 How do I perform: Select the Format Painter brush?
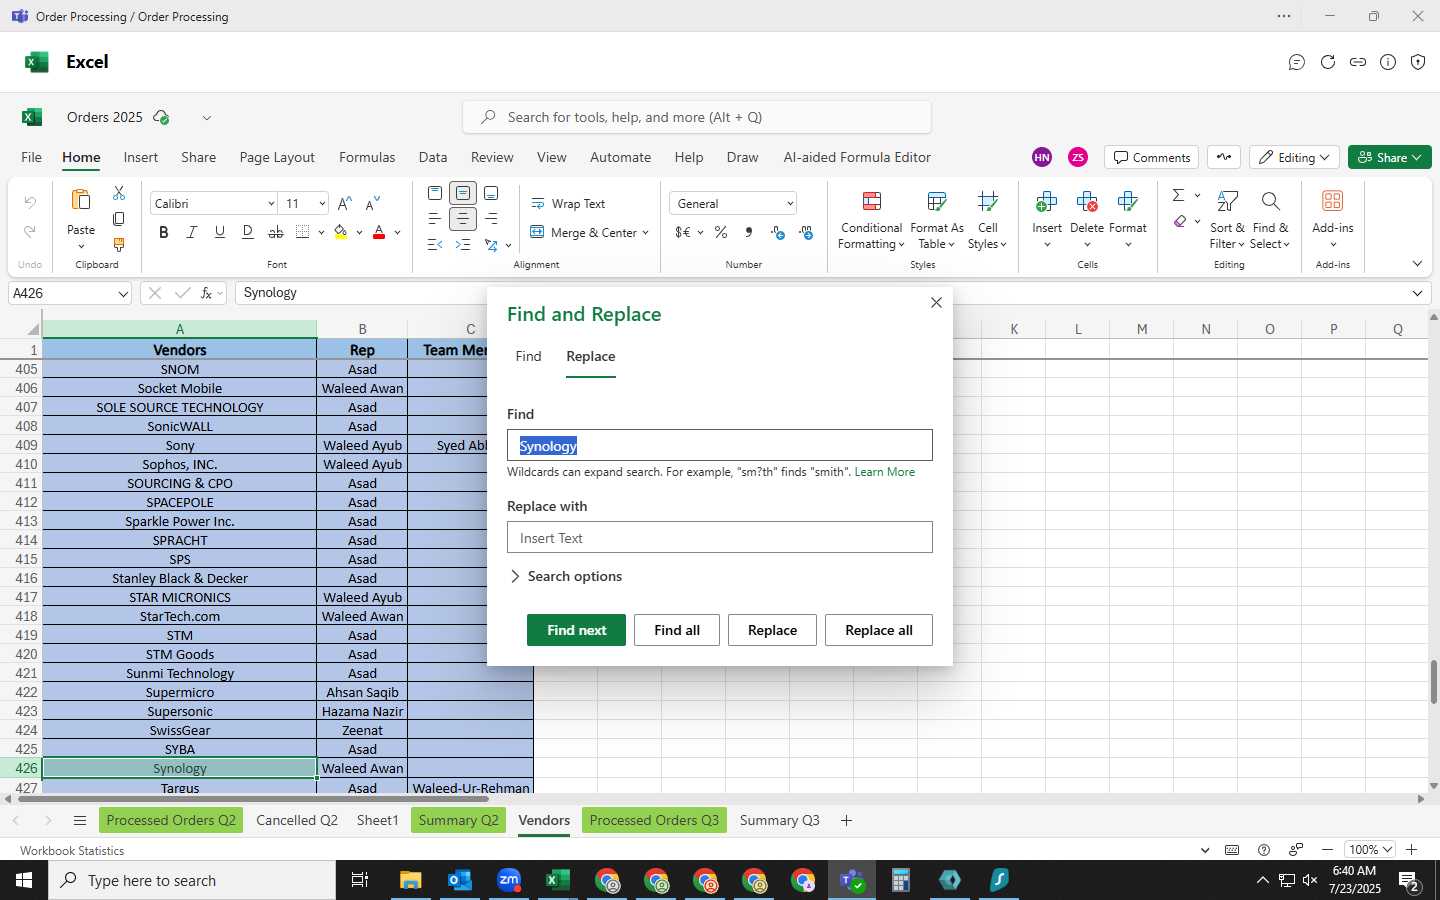119,245
